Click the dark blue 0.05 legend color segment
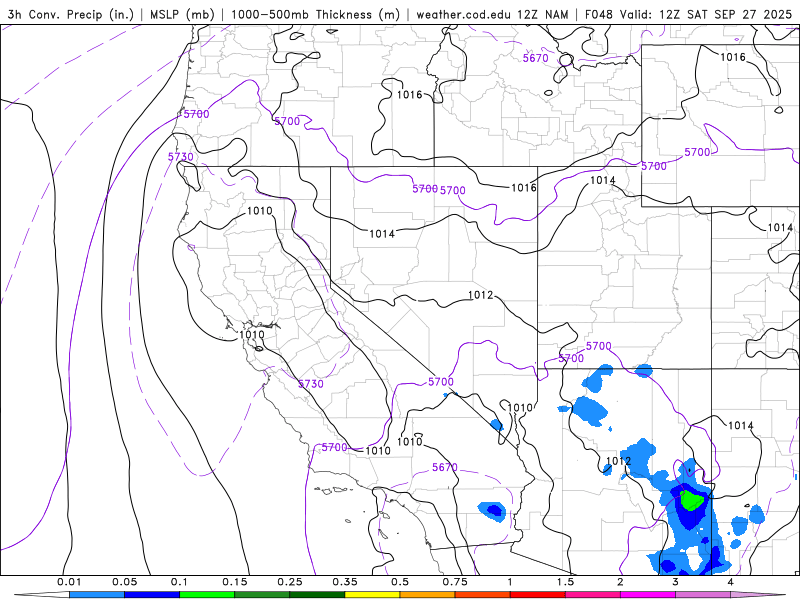 click(x=152, y=595)
